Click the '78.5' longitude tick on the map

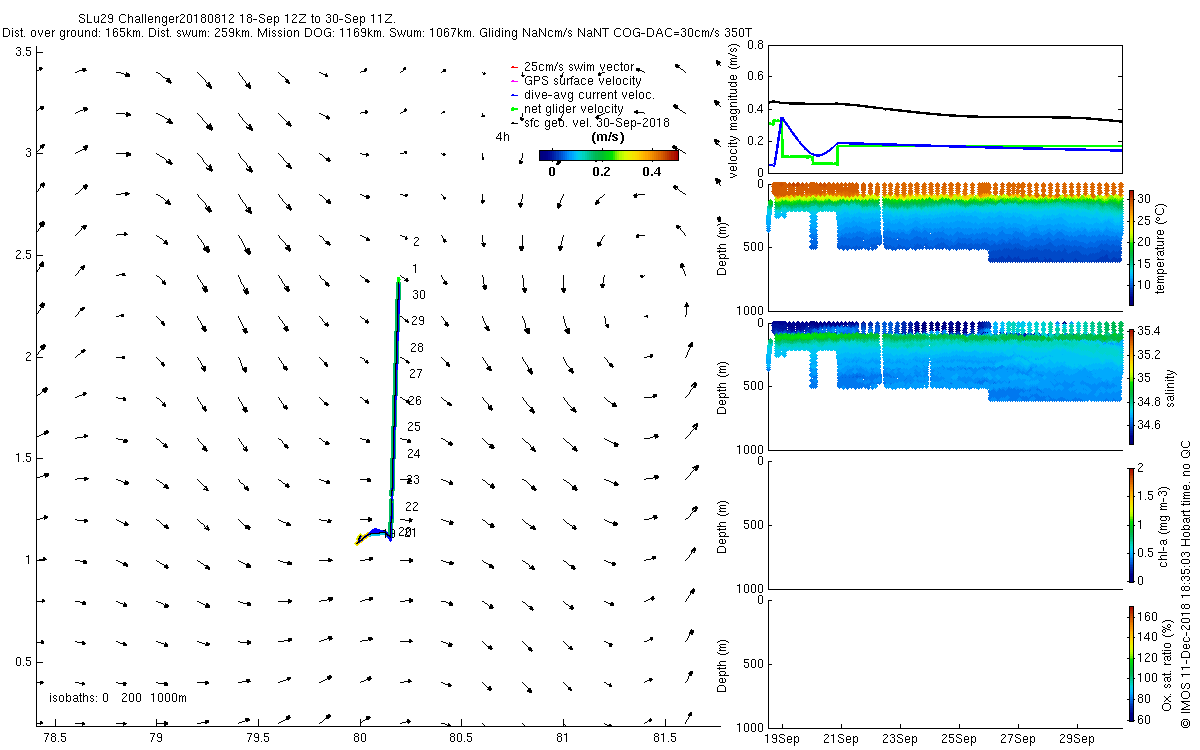pos(55,737)
